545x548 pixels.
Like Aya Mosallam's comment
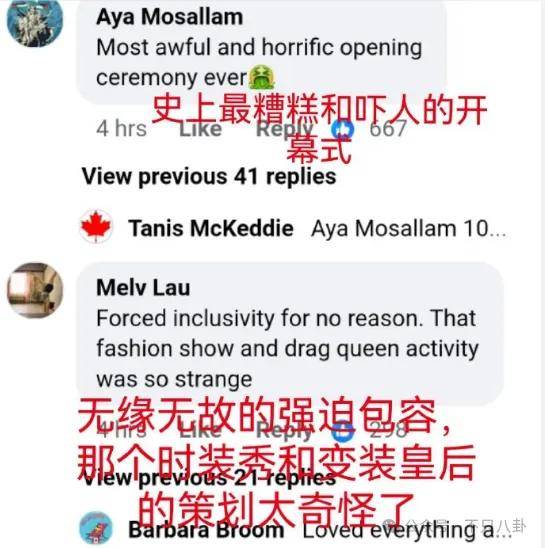coord(200,129)
